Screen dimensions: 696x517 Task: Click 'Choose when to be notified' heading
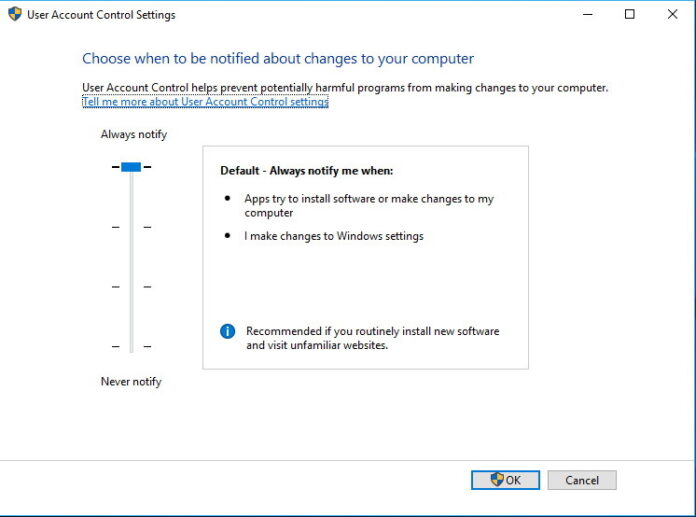pyautogui.click(x=278, y=59)
